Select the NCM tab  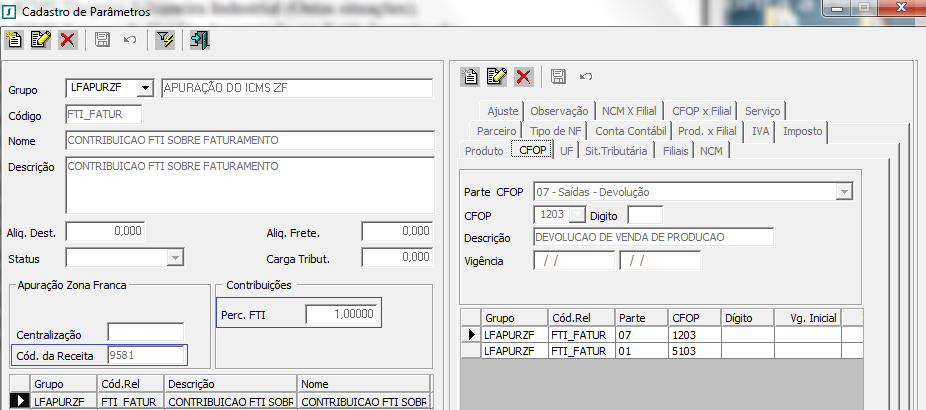click(711, 151)
